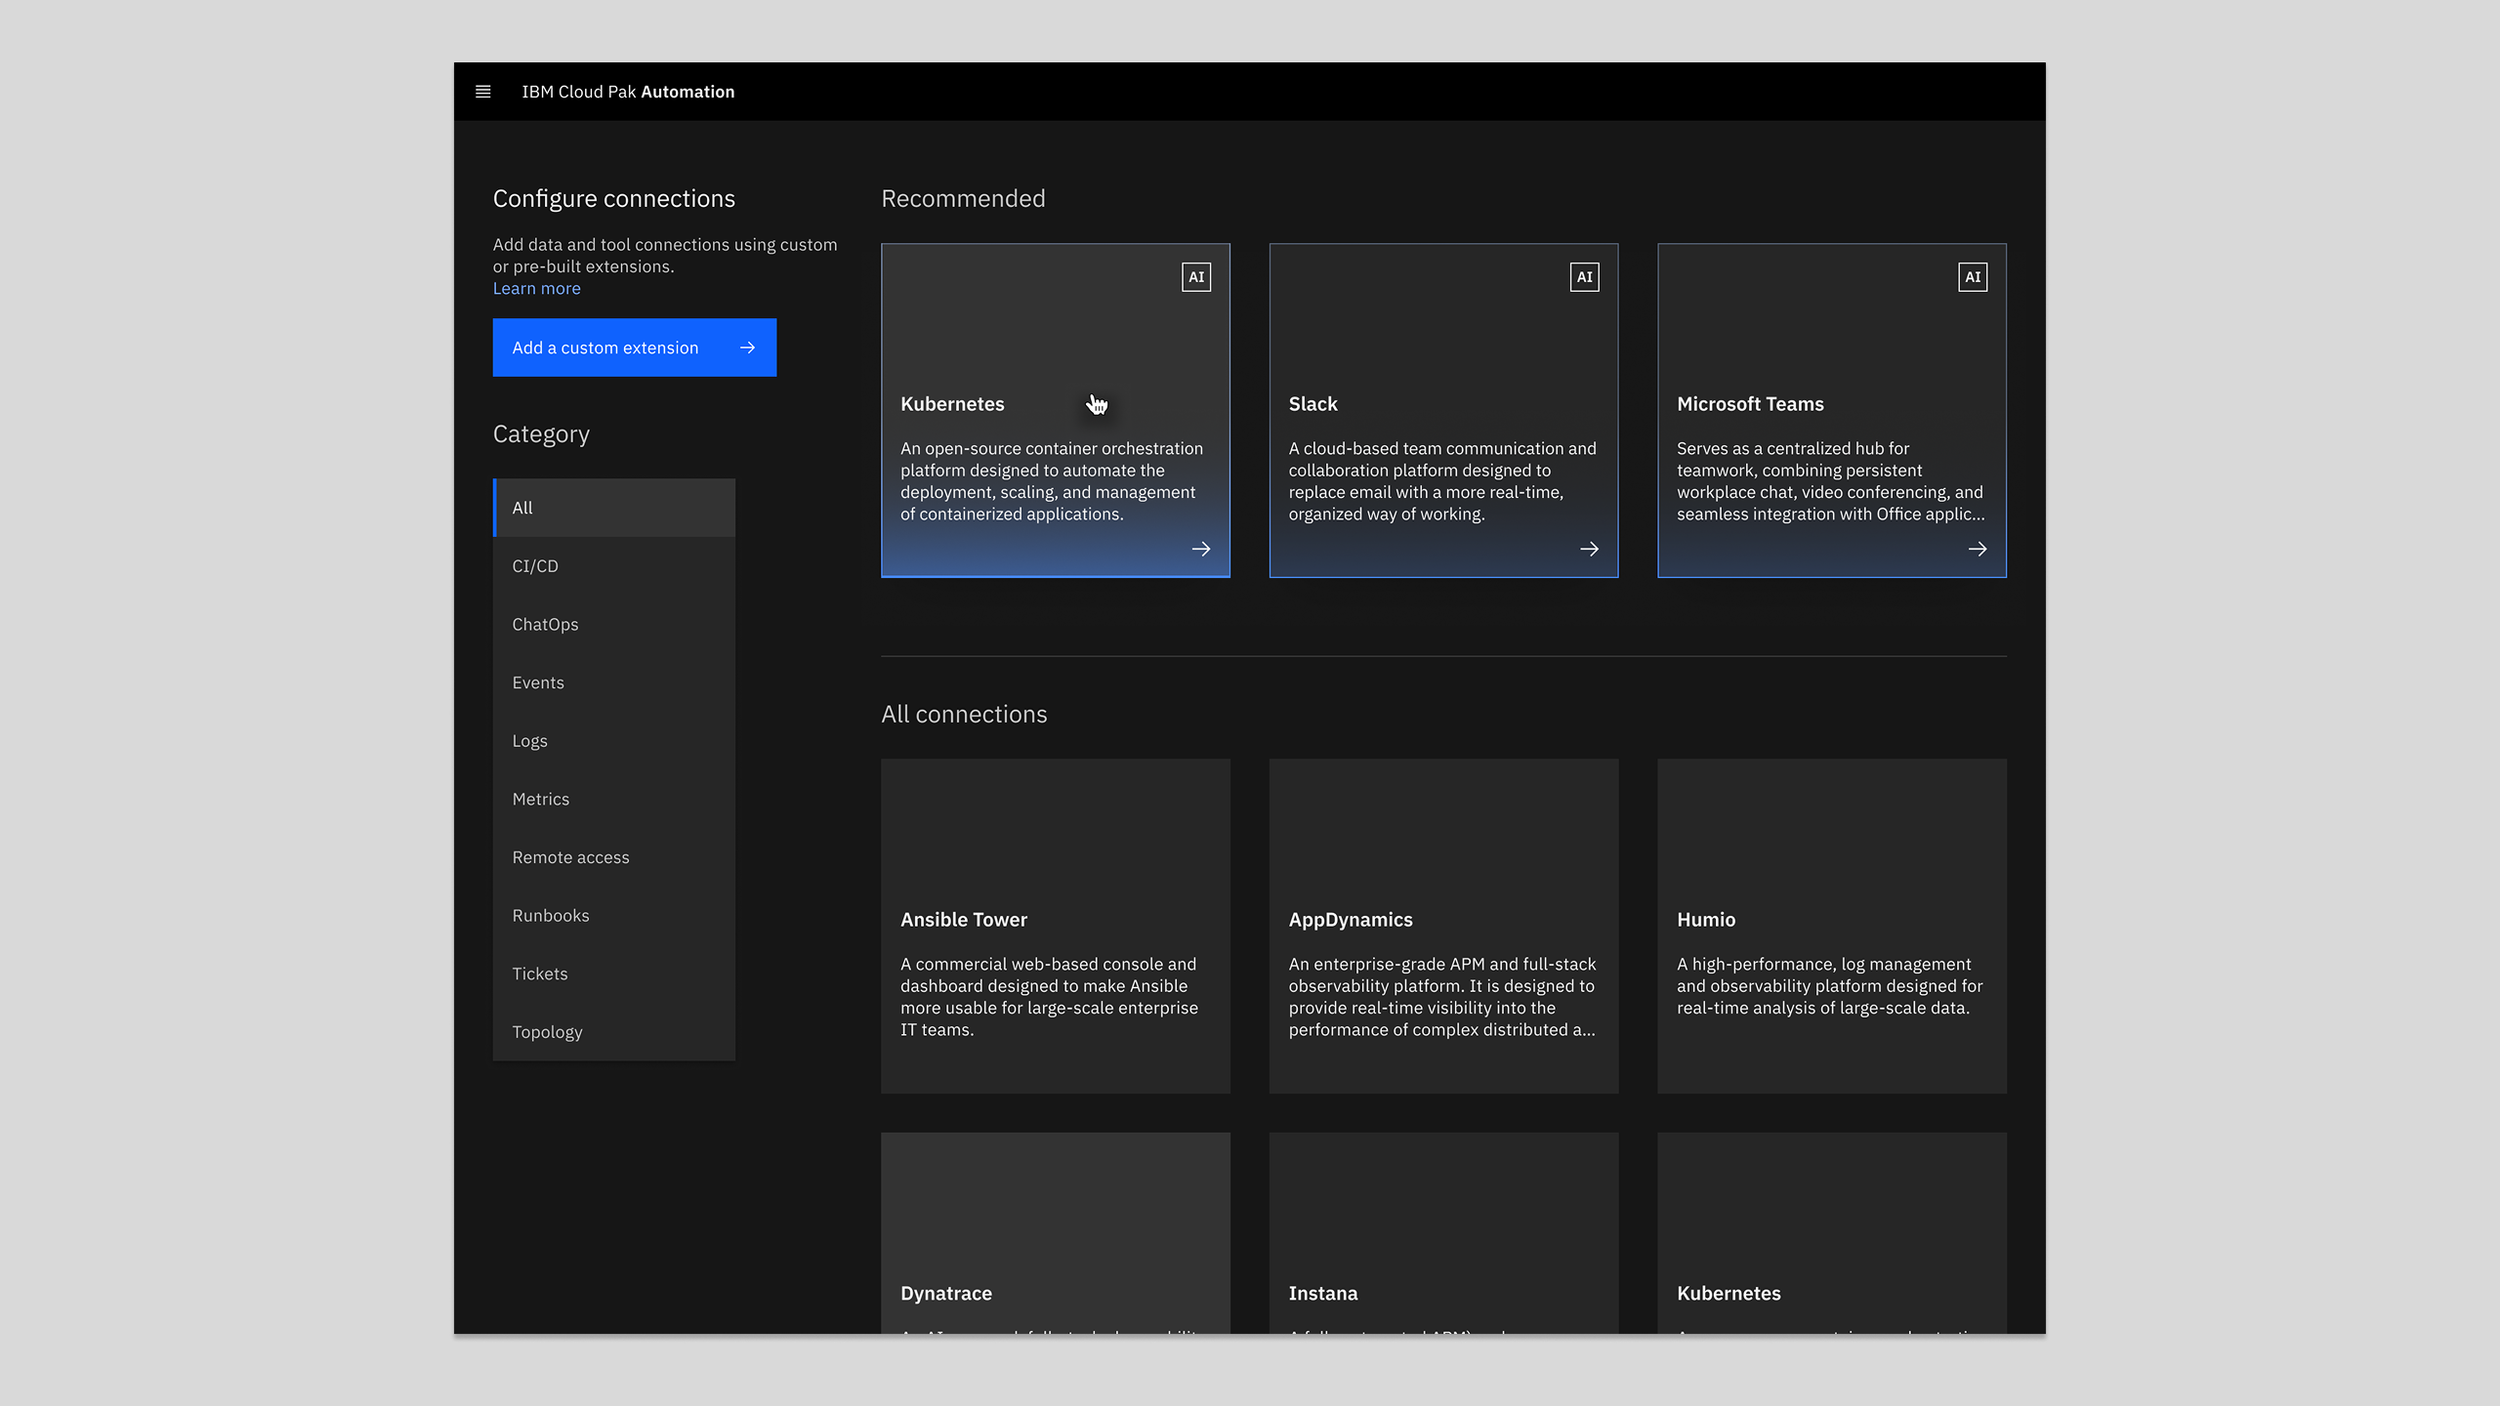
Task: Click the arrow icon on Slack card
Action: tap(1589, 549)
